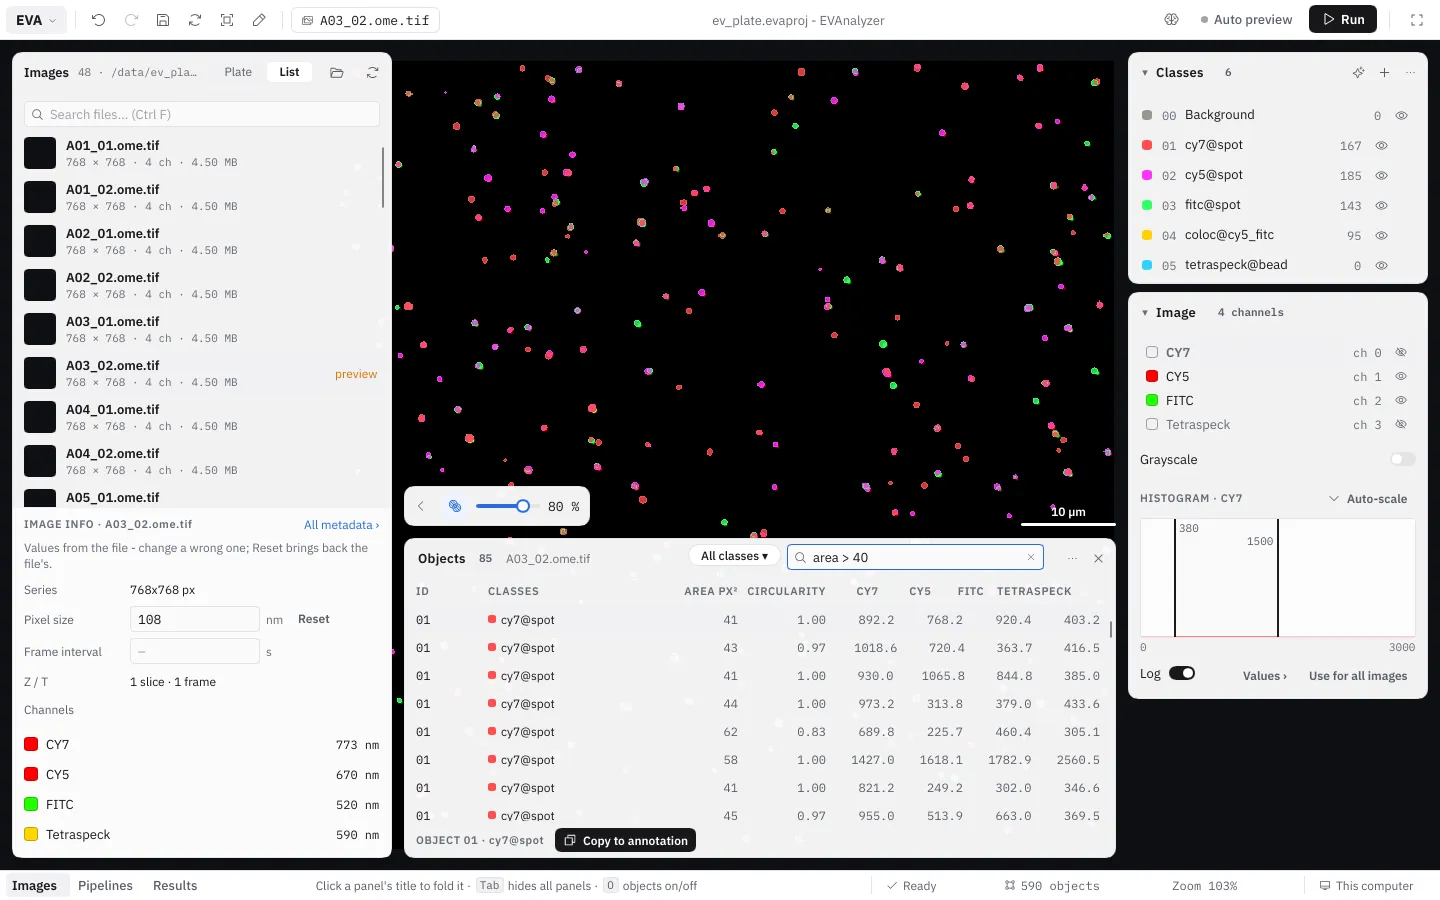Hide the cy5@spot class overlay
Screen dimensions: 1440x900
pos(1381,175)
